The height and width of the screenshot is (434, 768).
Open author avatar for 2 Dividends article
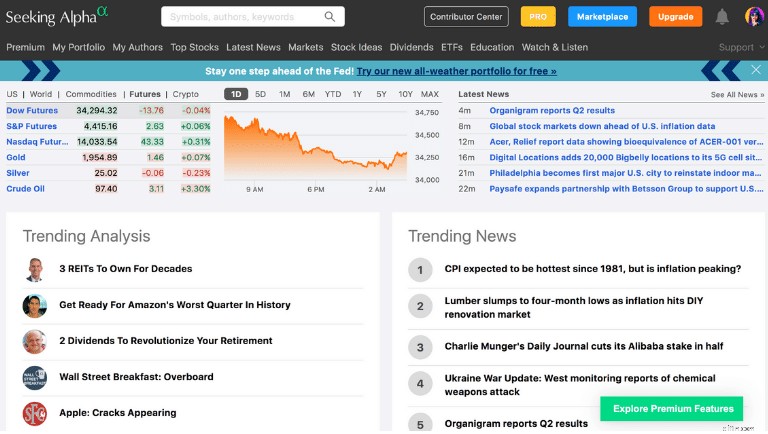click(35, 341)
